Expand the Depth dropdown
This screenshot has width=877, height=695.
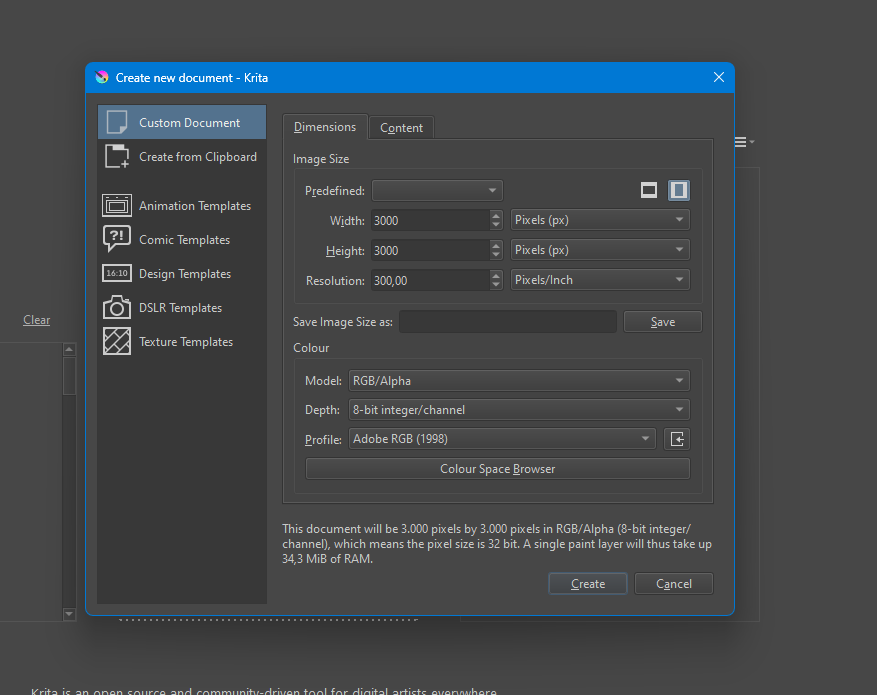click(518, 409)
